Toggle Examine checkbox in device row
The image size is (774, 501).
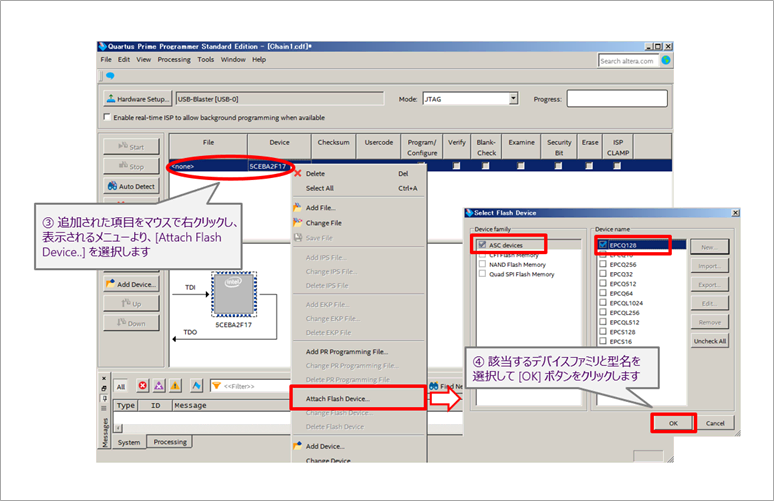521,166
